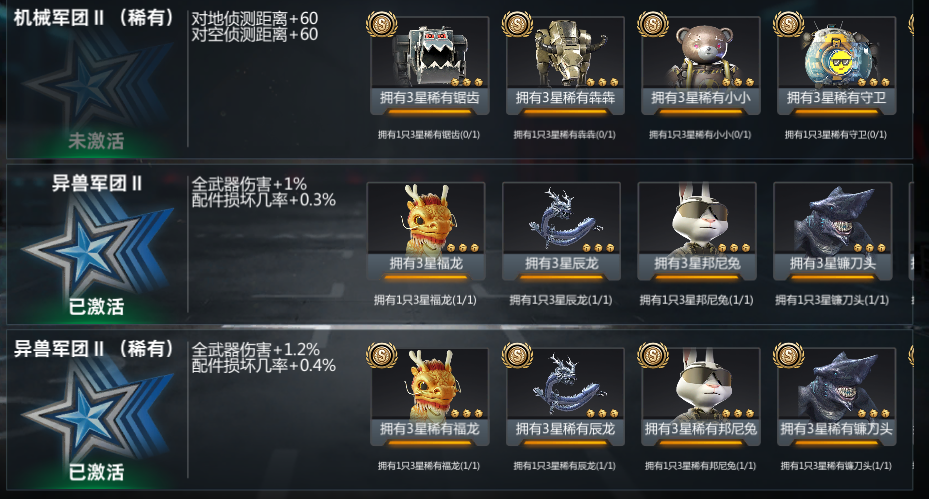Open the rare 守卫 round robot card
This screenshot has width=929, height=499.
coord(837,65)
